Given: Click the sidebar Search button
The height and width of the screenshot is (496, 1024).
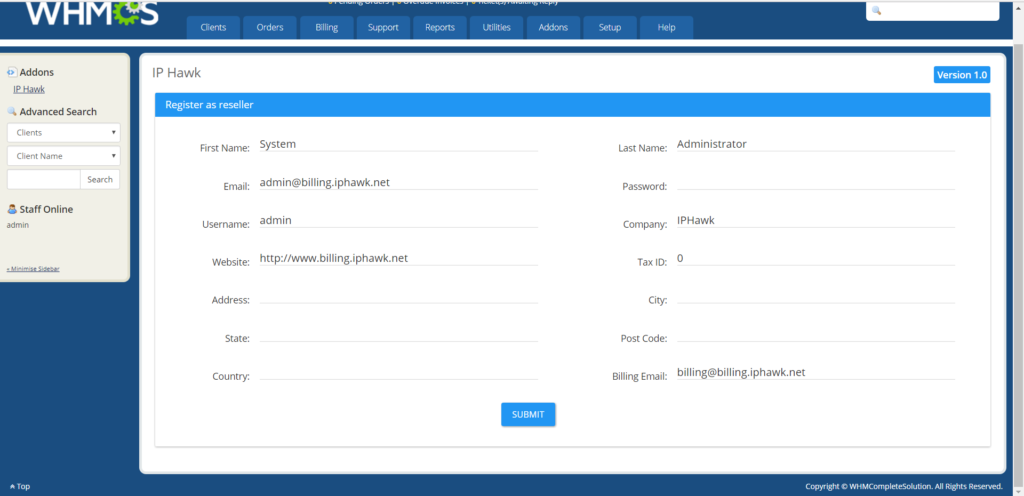Looking at the screenshot, I should point(100,179).
